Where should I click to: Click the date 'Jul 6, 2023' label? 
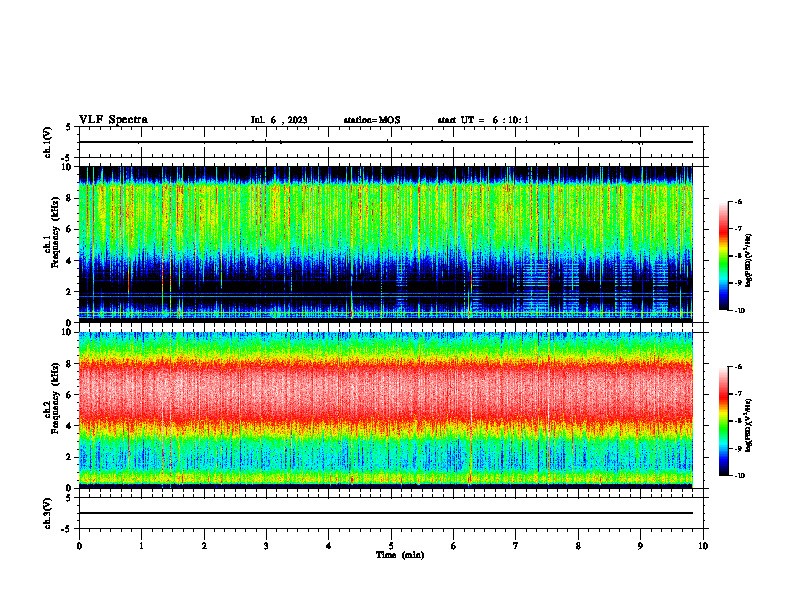279,120
